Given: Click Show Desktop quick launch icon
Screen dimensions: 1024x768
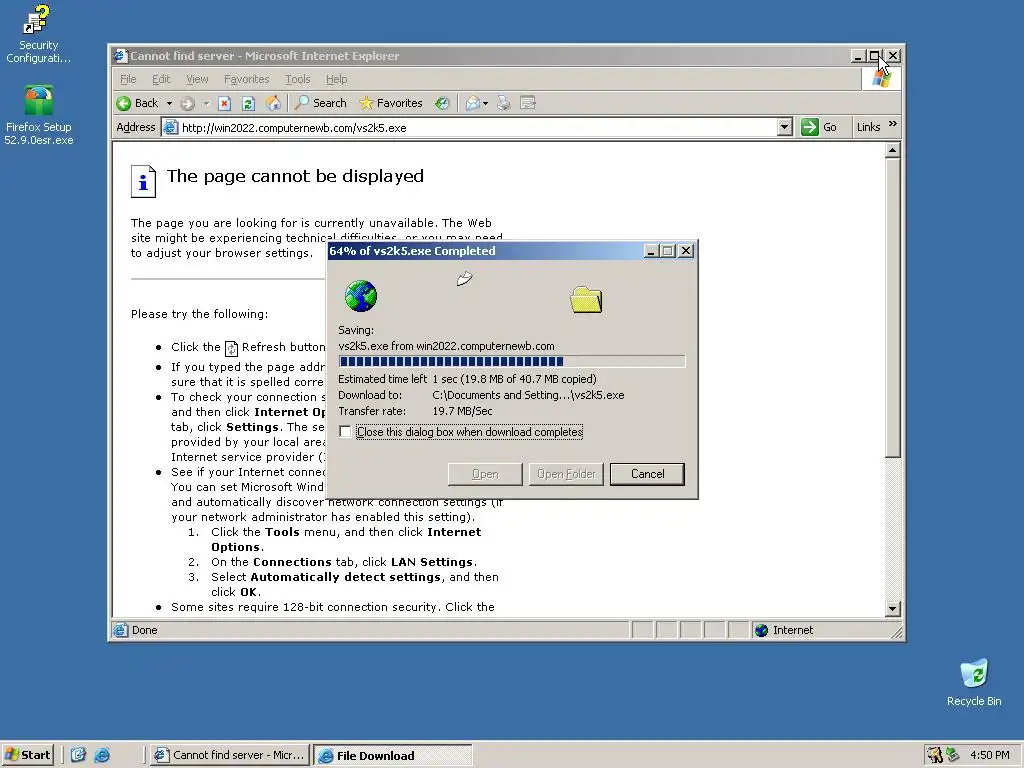Looking at the screenshot, I should (78, 755).
